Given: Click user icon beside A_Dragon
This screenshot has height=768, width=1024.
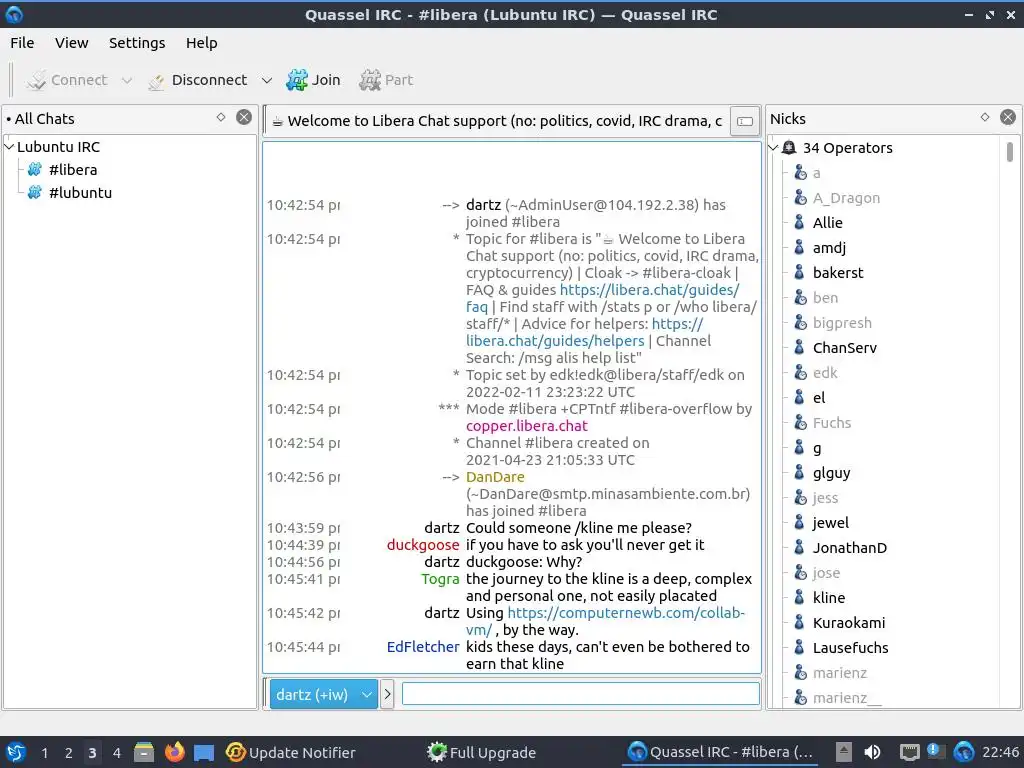Looking at the screenshot, I should 800,198.
